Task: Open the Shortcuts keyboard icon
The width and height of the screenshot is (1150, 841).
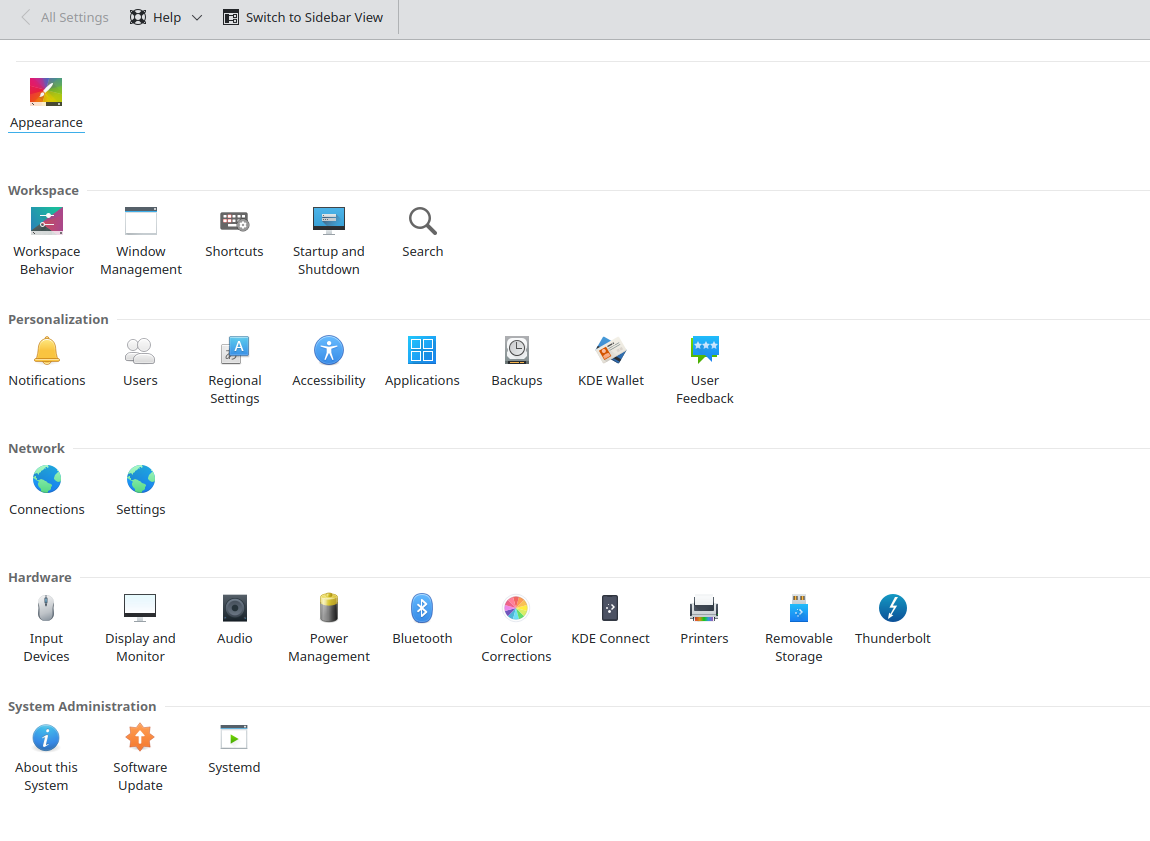Action: click(x=234, y=221)
